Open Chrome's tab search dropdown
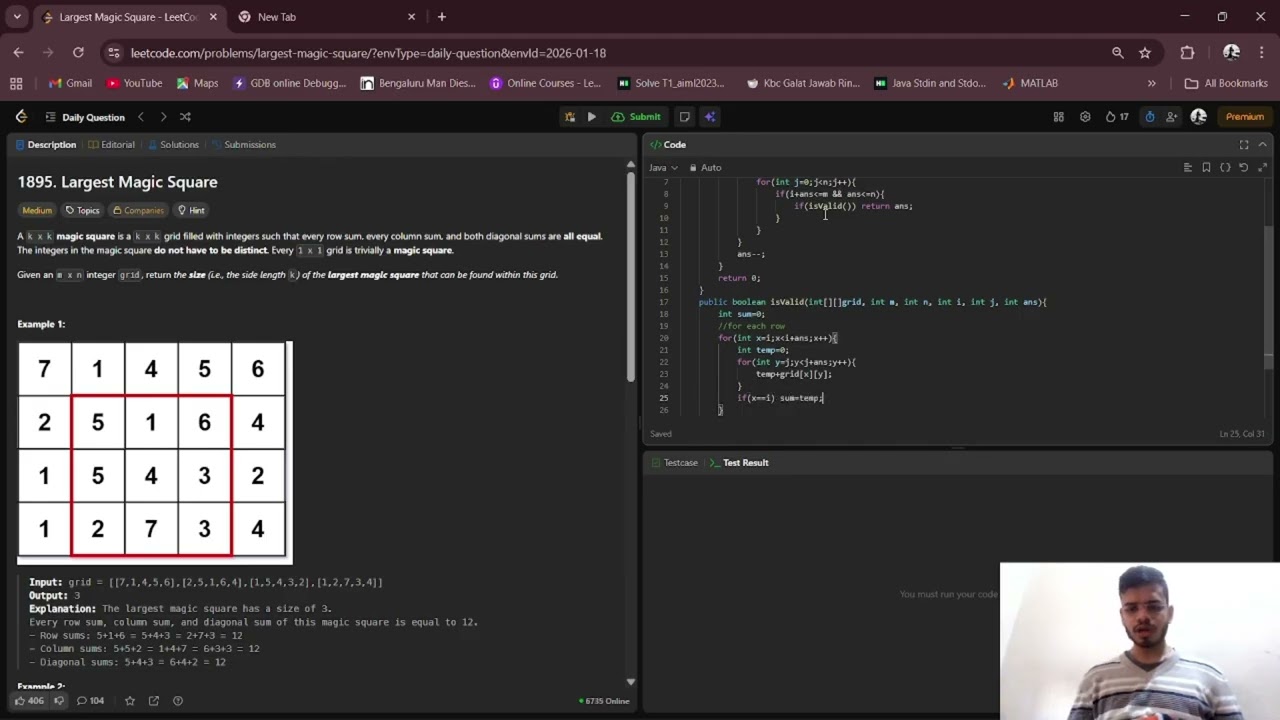 [x=17, y=17]
